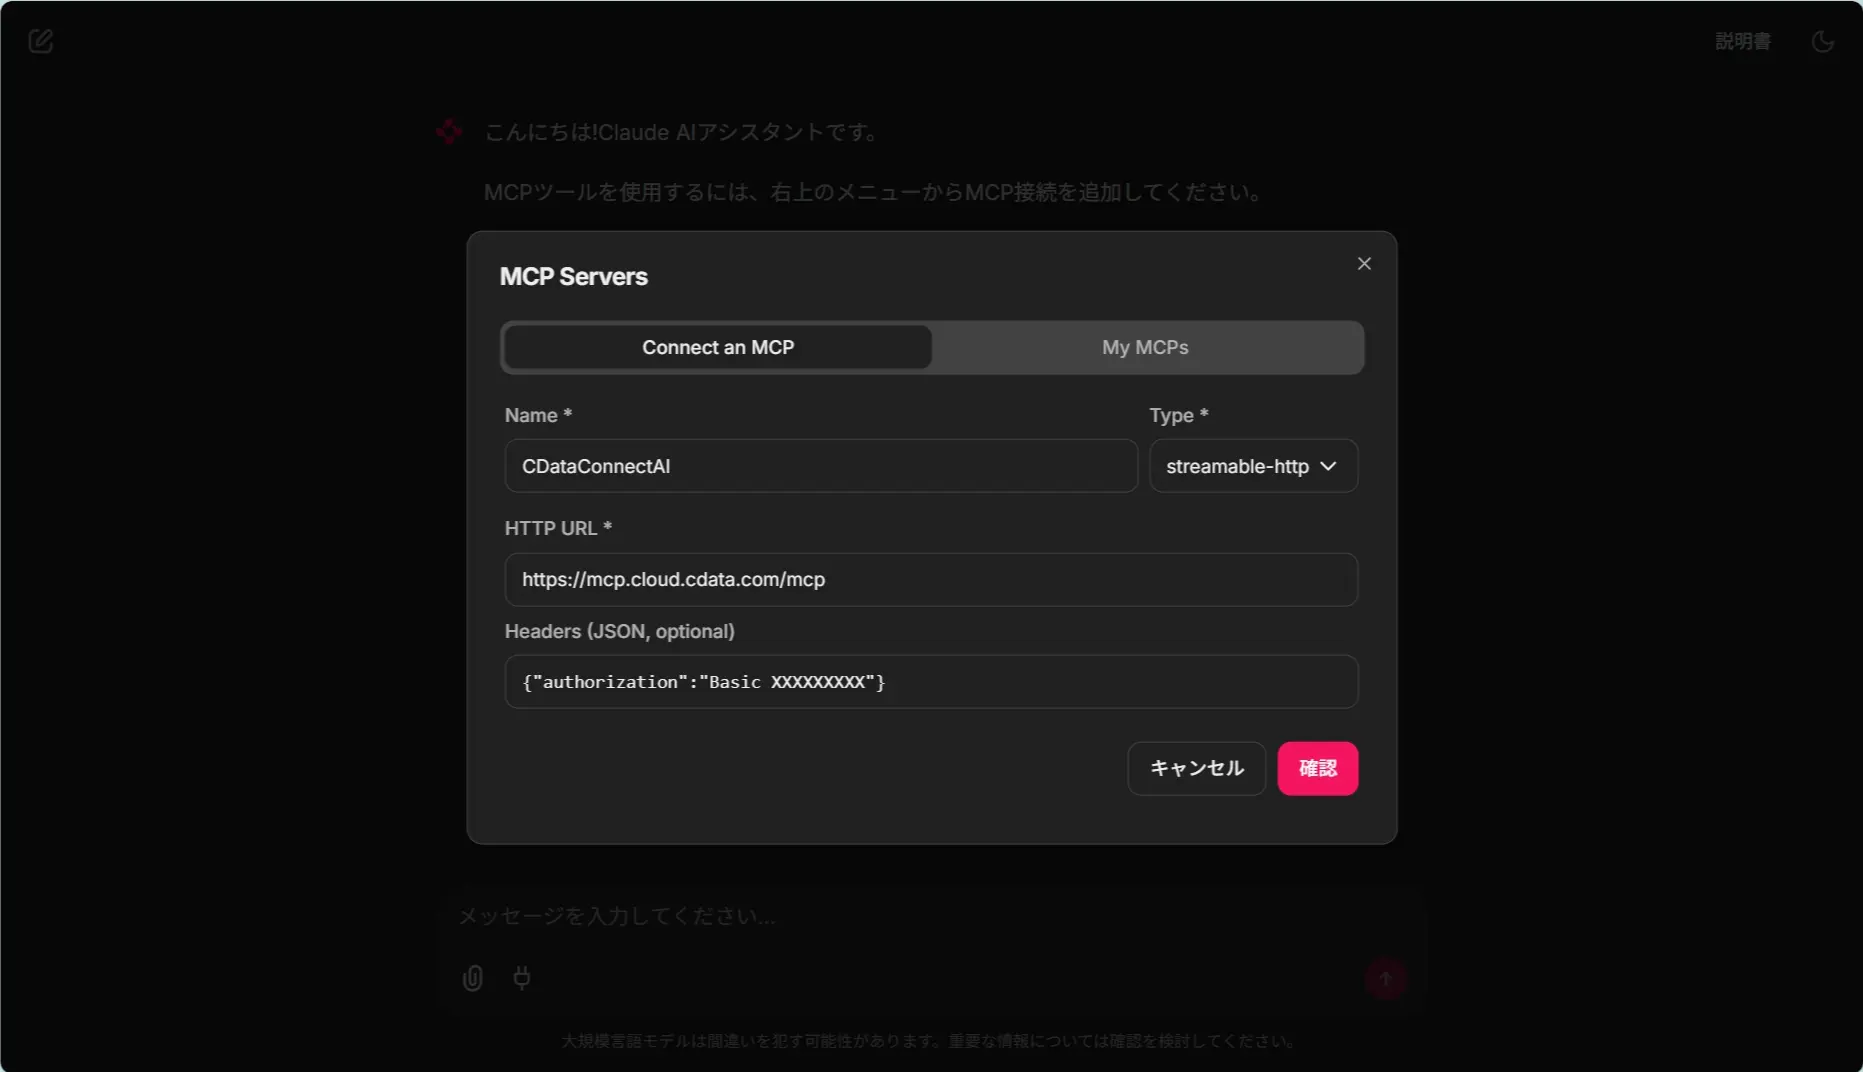Image resolution: width=1863 pixels, height=1072 pixels.
Task: Open the Type dropdown streamable-http
Action: [x=1253, y=466]
